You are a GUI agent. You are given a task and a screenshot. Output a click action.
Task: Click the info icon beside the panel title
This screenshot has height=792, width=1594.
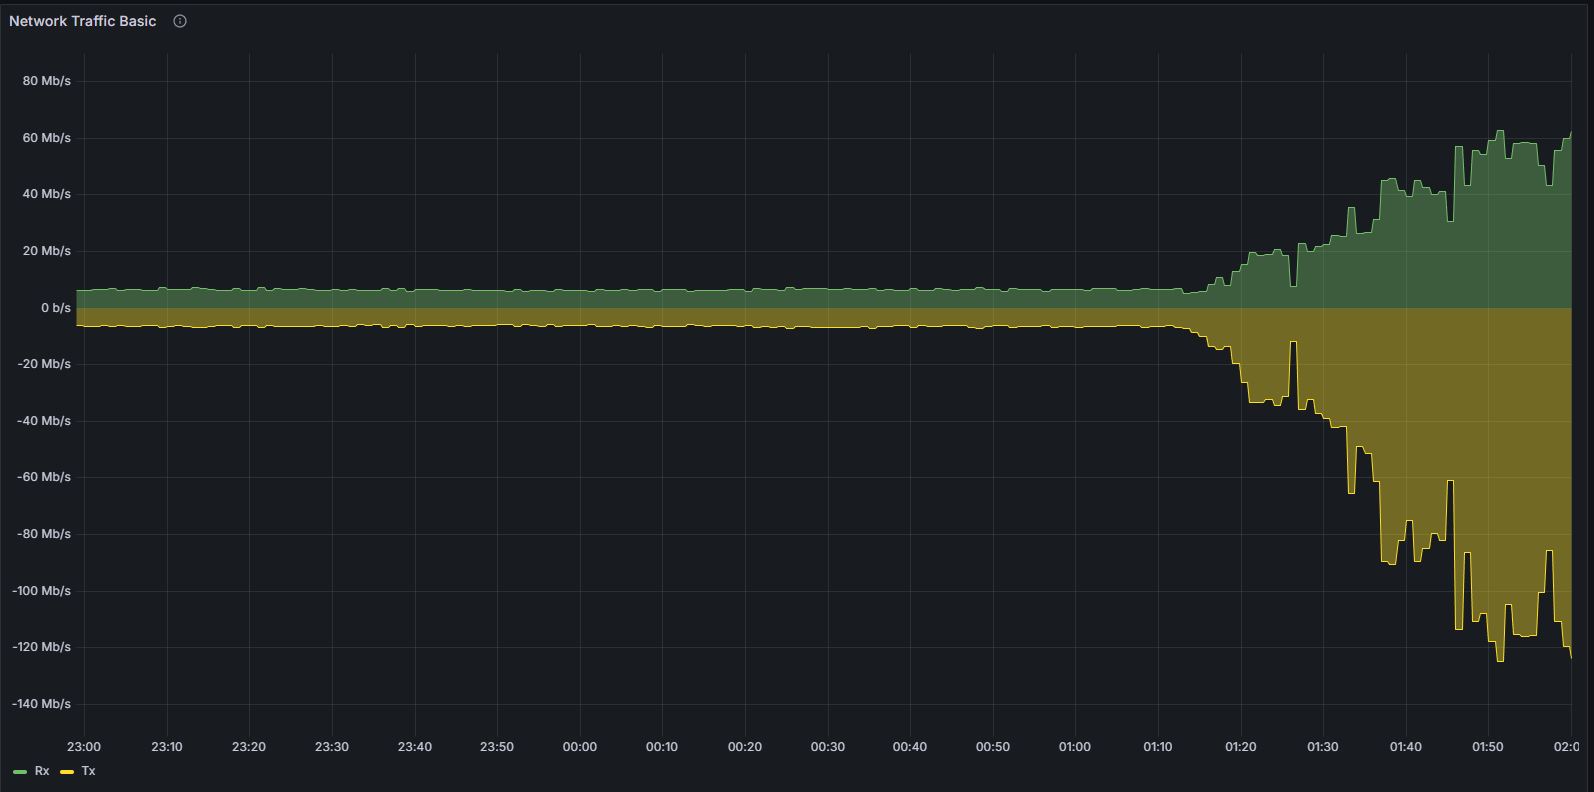tap(180, 21)
